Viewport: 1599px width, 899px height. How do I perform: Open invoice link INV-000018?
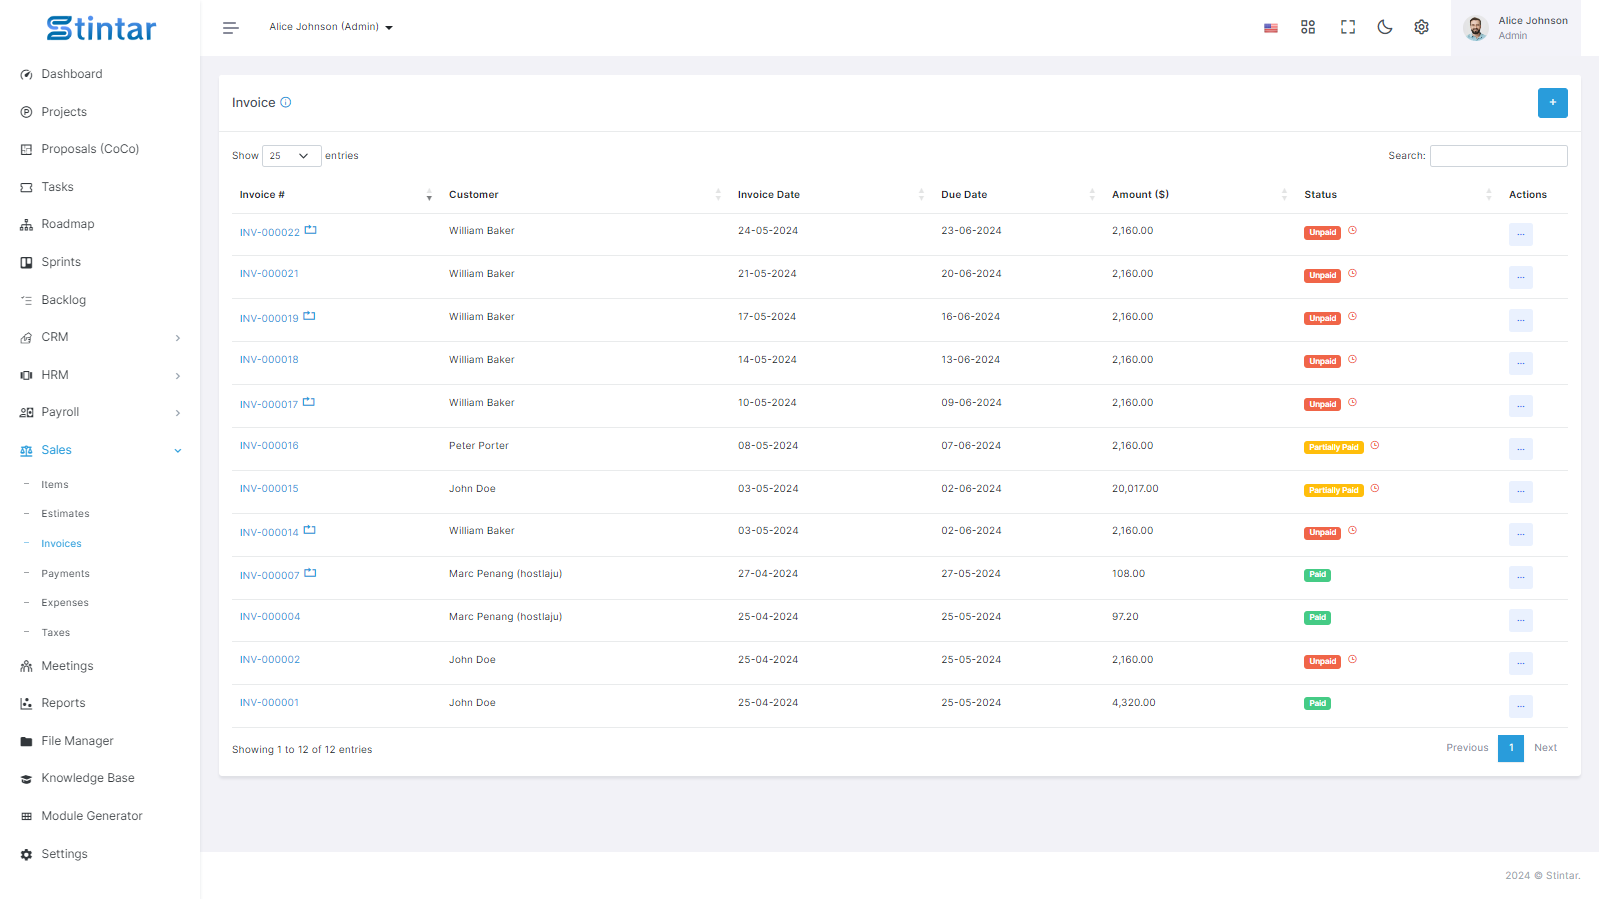pyautogui.click(x=269, y=360)
